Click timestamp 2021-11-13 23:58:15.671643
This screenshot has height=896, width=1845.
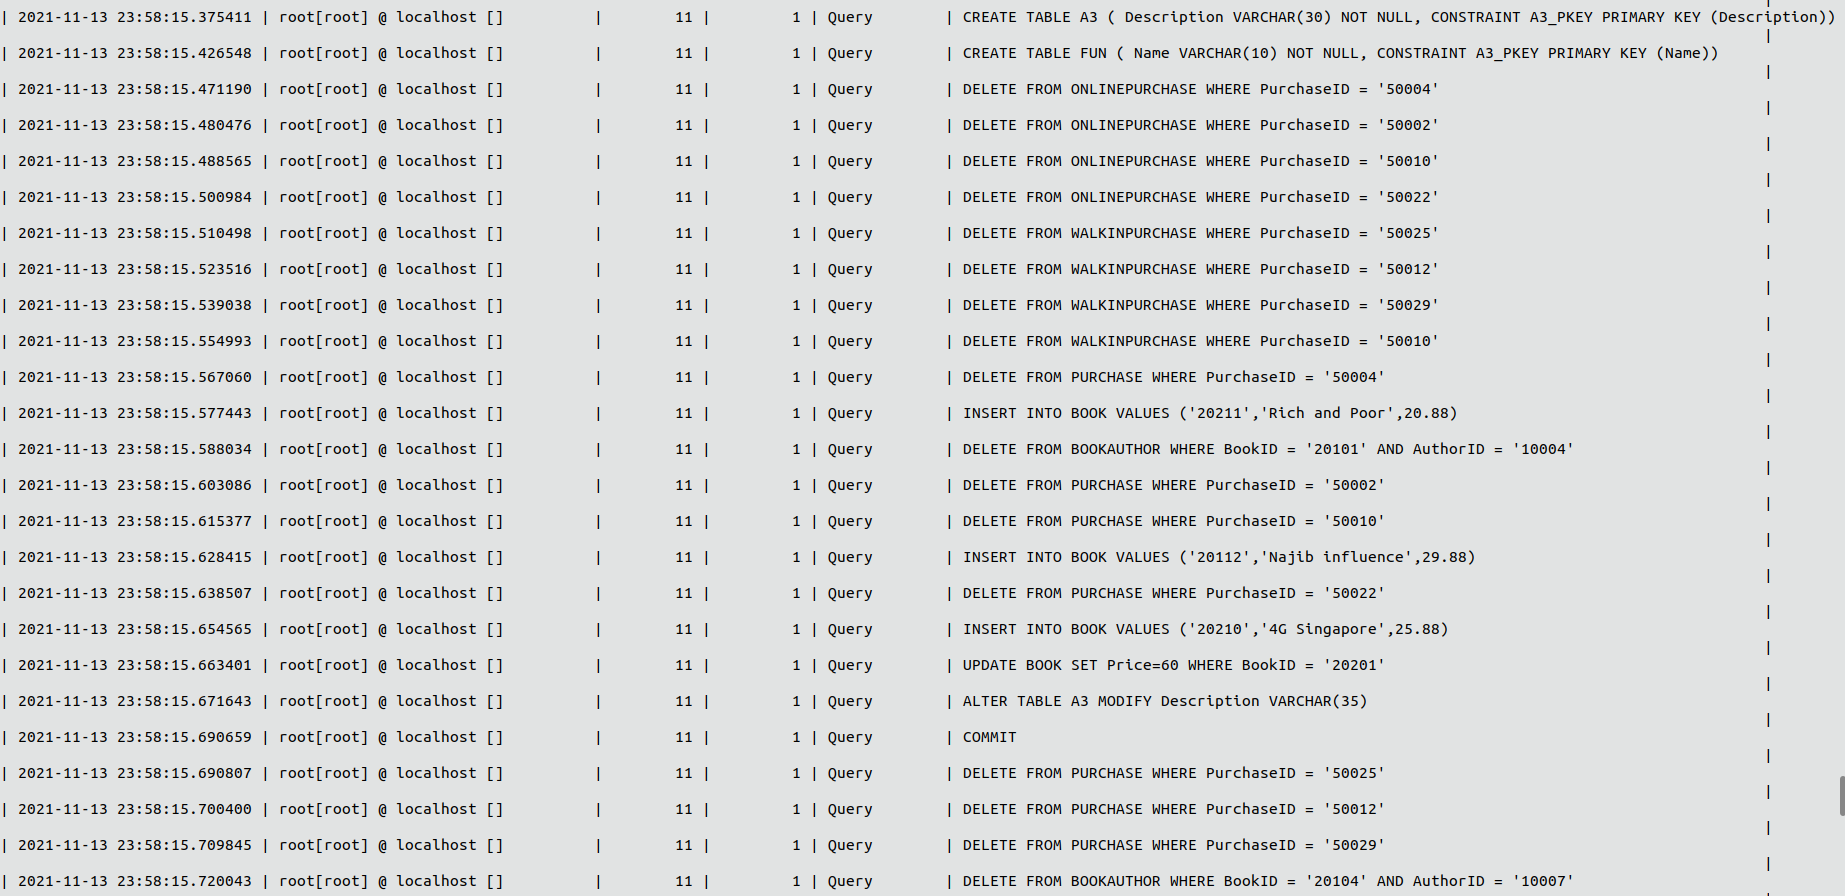point(135,701)
